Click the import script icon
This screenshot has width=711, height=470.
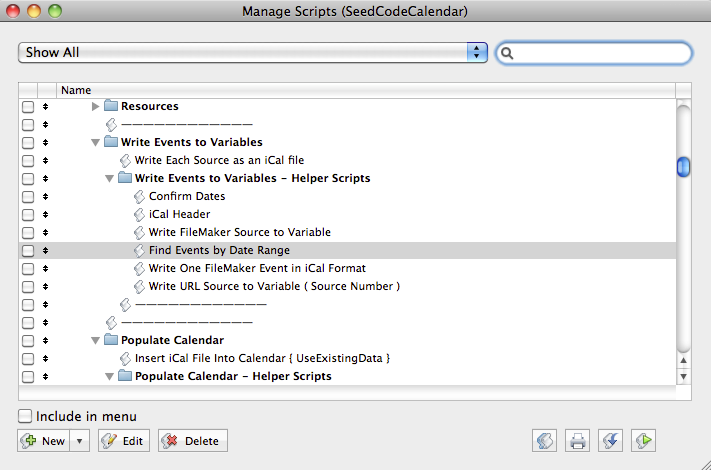pos(610,440)
